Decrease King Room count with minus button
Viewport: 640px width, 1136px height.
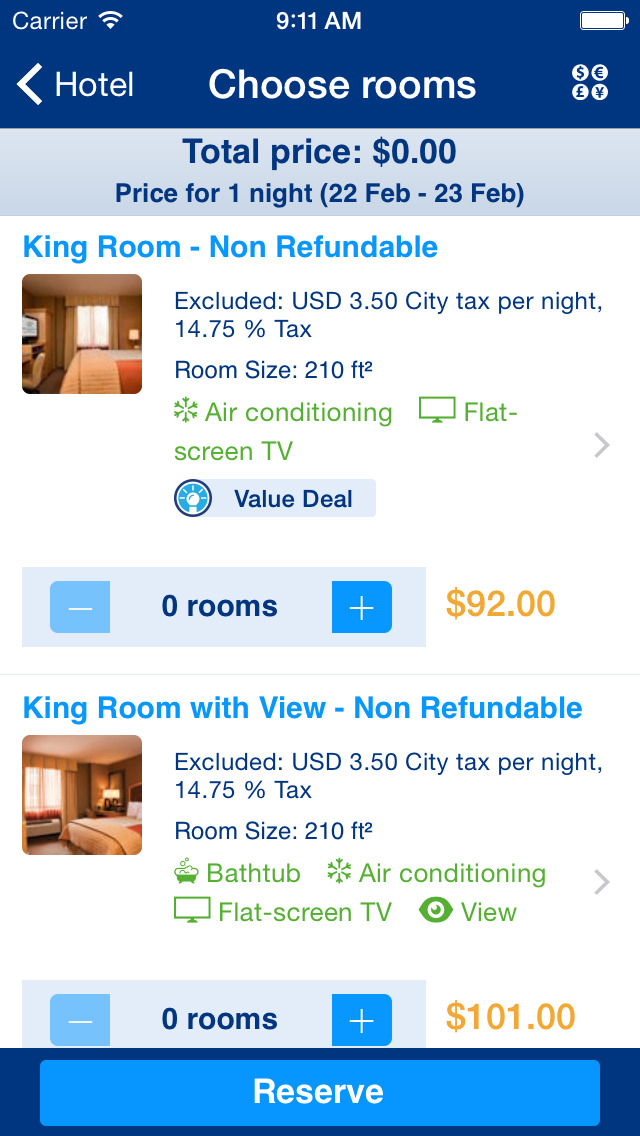pyautogui.click(x=81, y=607)
